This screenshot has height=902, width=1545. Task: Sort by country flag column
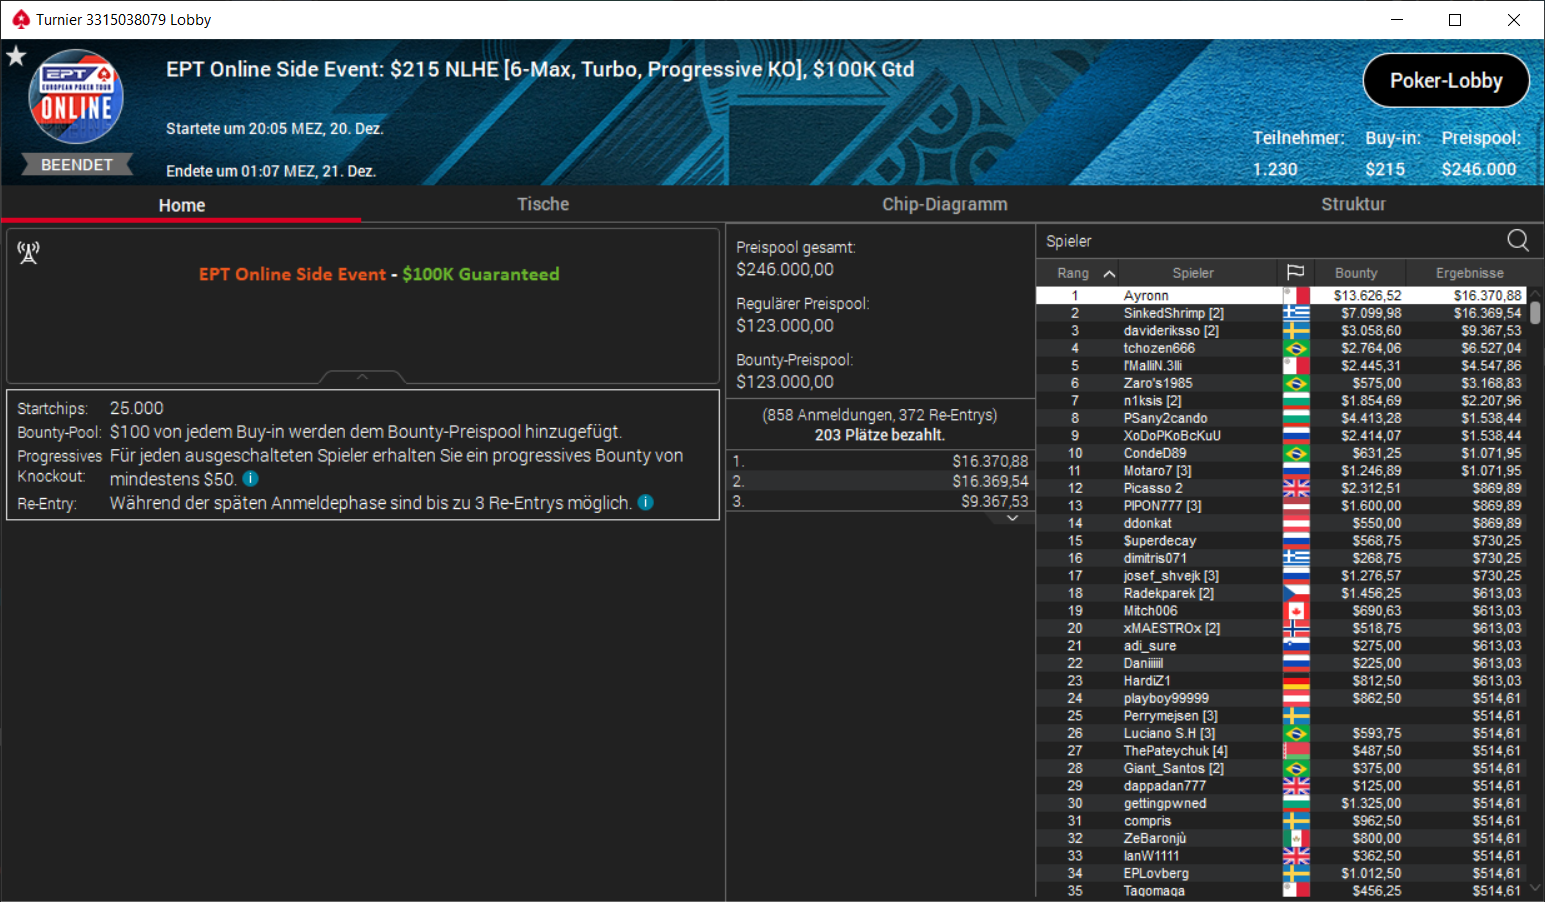(x=1295, y=272)
